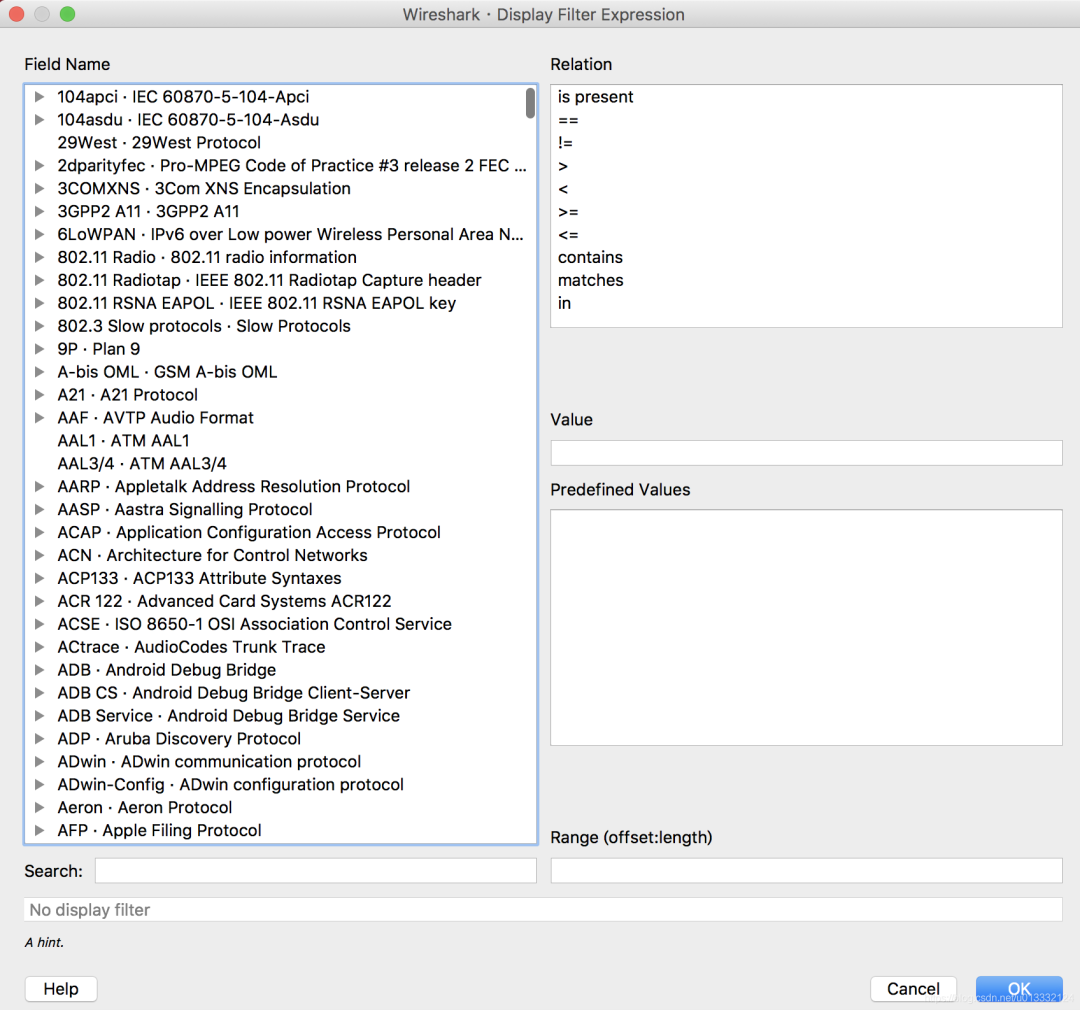Click the Range offset:length field
The height and width of the screenshot is (1010, 1080).
pos(806,871)
